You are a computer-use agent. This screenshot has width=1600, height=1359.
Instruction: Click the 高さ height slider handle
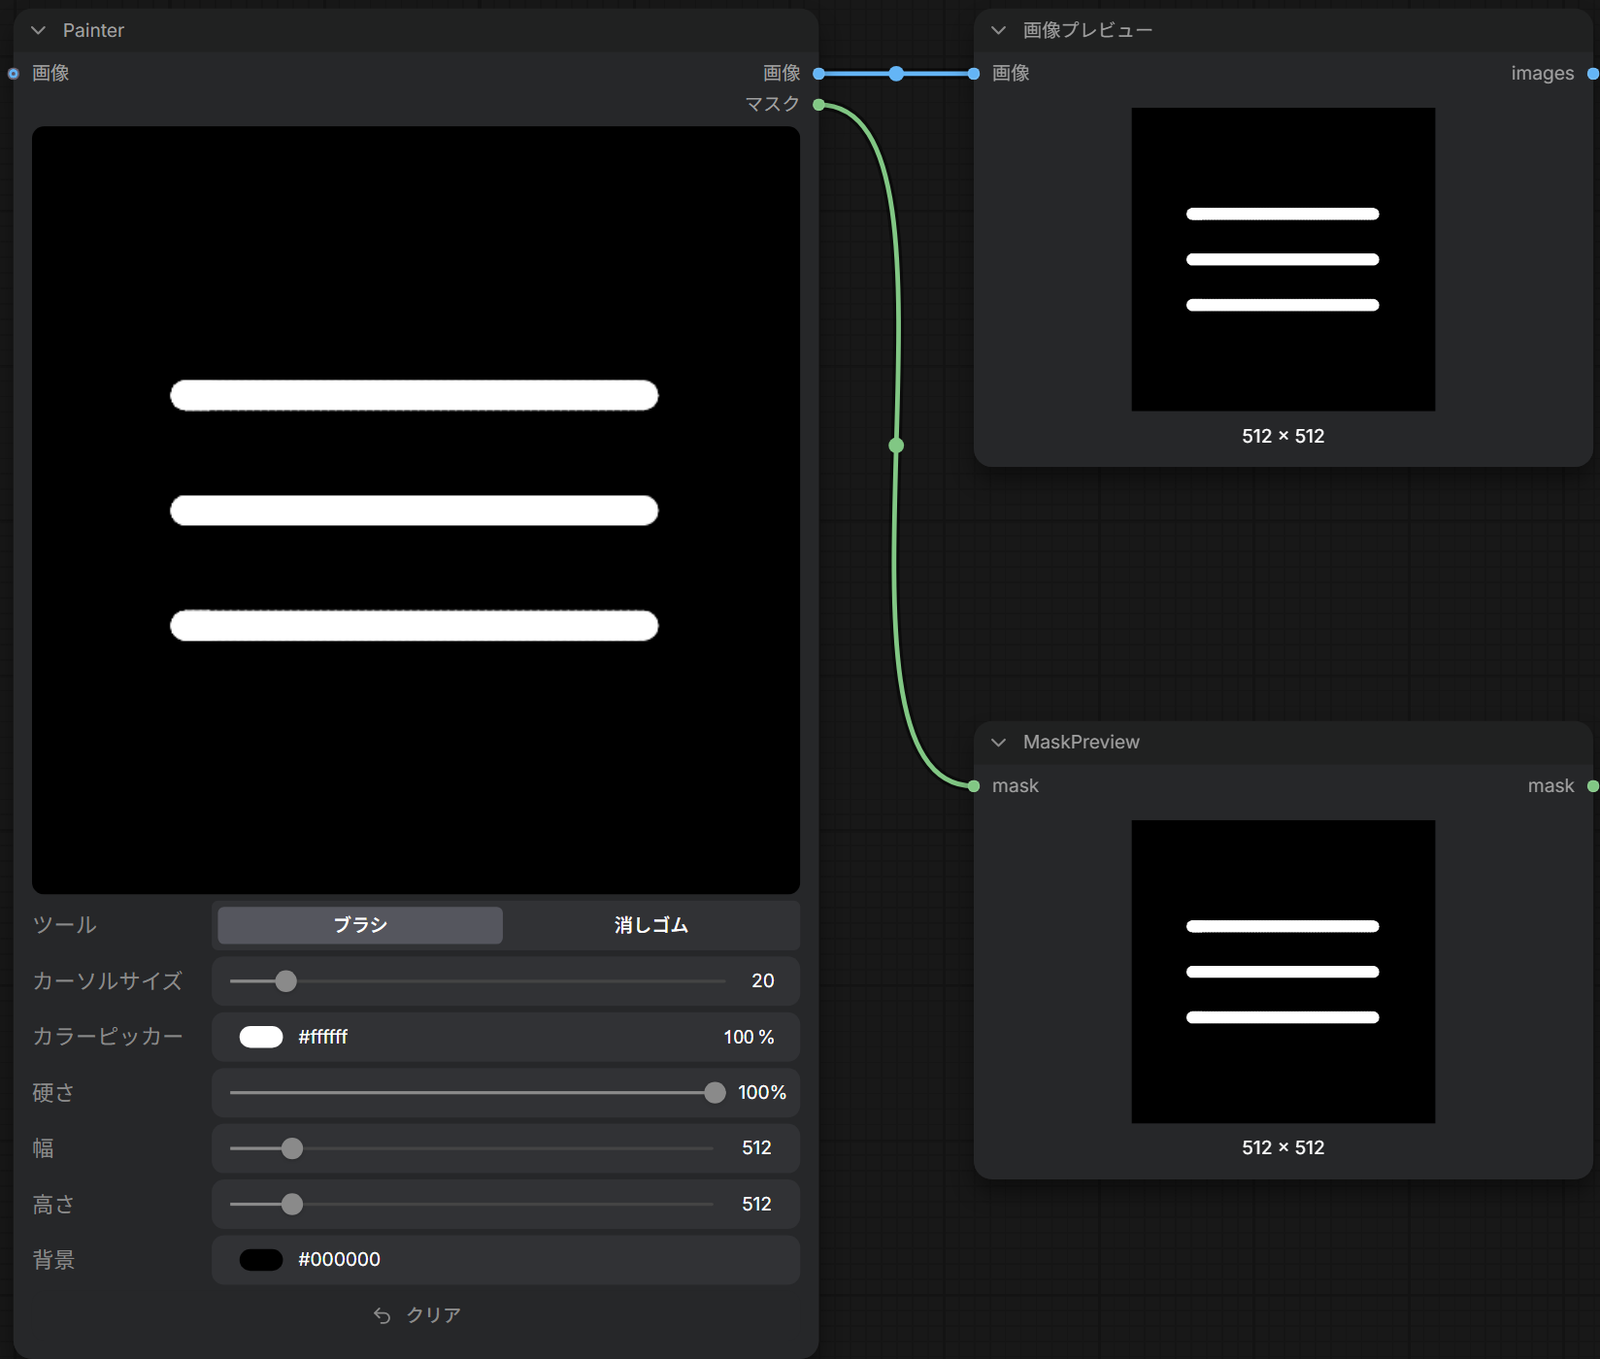[292, 1204]
